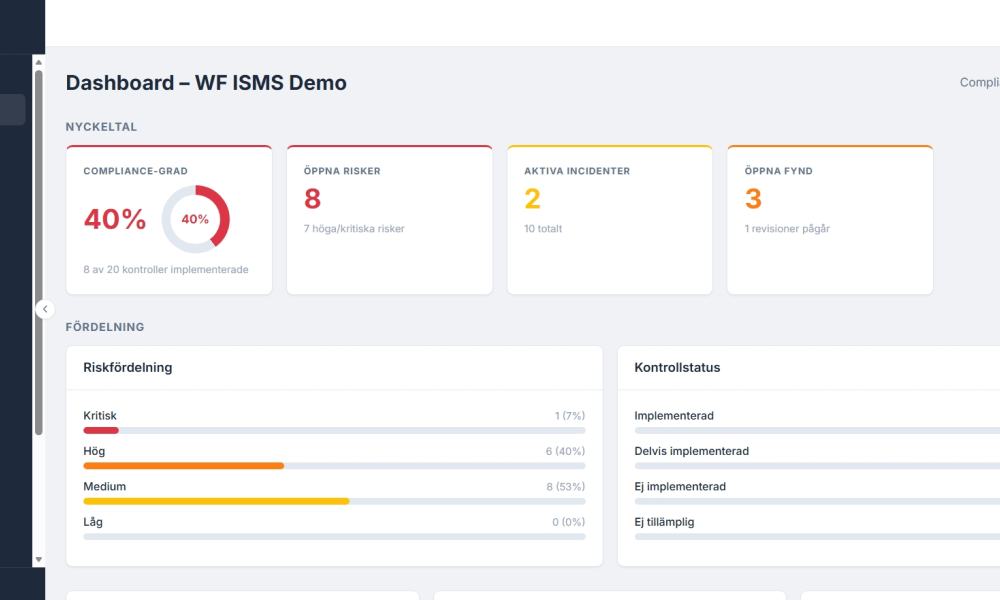The width and height of the screenshot is (1000, 600).
Task: Click the scrollbar down arrow
Action: pyautogui.click(x=37, y=561)
